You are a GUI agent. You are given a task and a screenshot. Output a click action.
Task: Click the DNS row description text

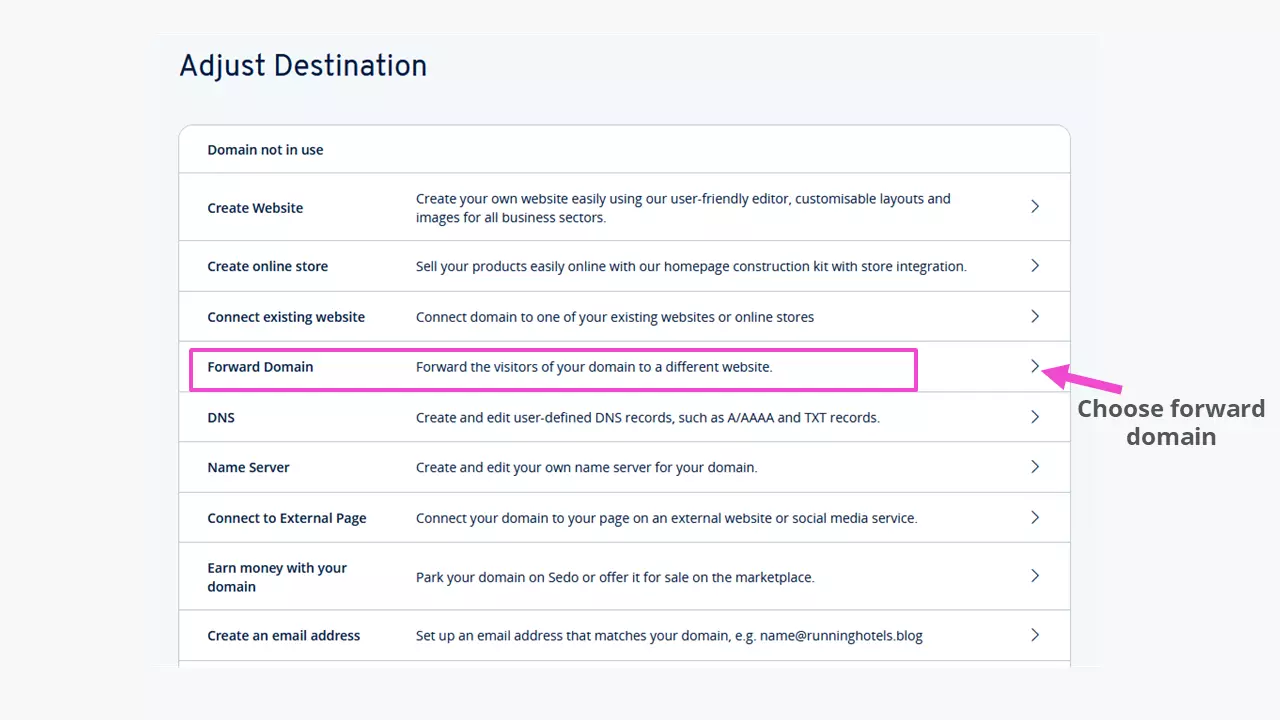coord(648,417)
